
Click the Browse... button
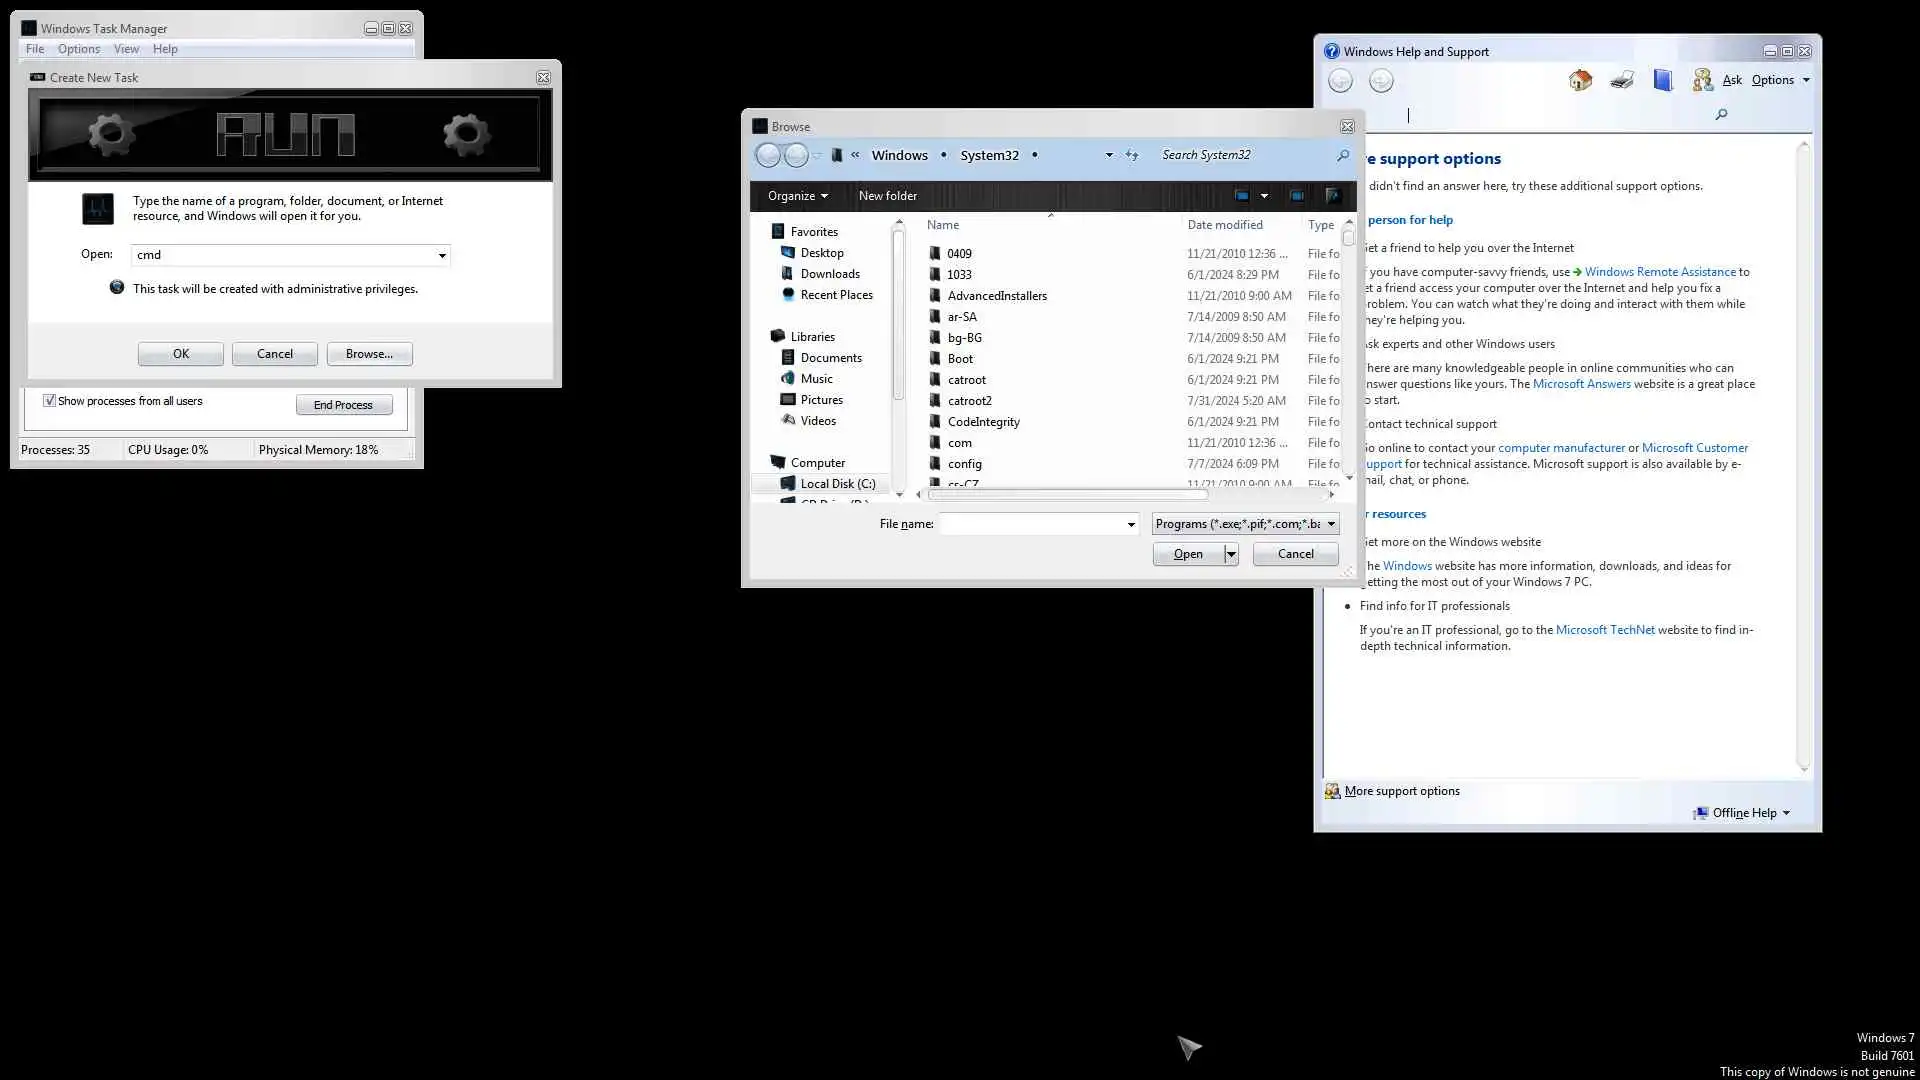[369, 354]
